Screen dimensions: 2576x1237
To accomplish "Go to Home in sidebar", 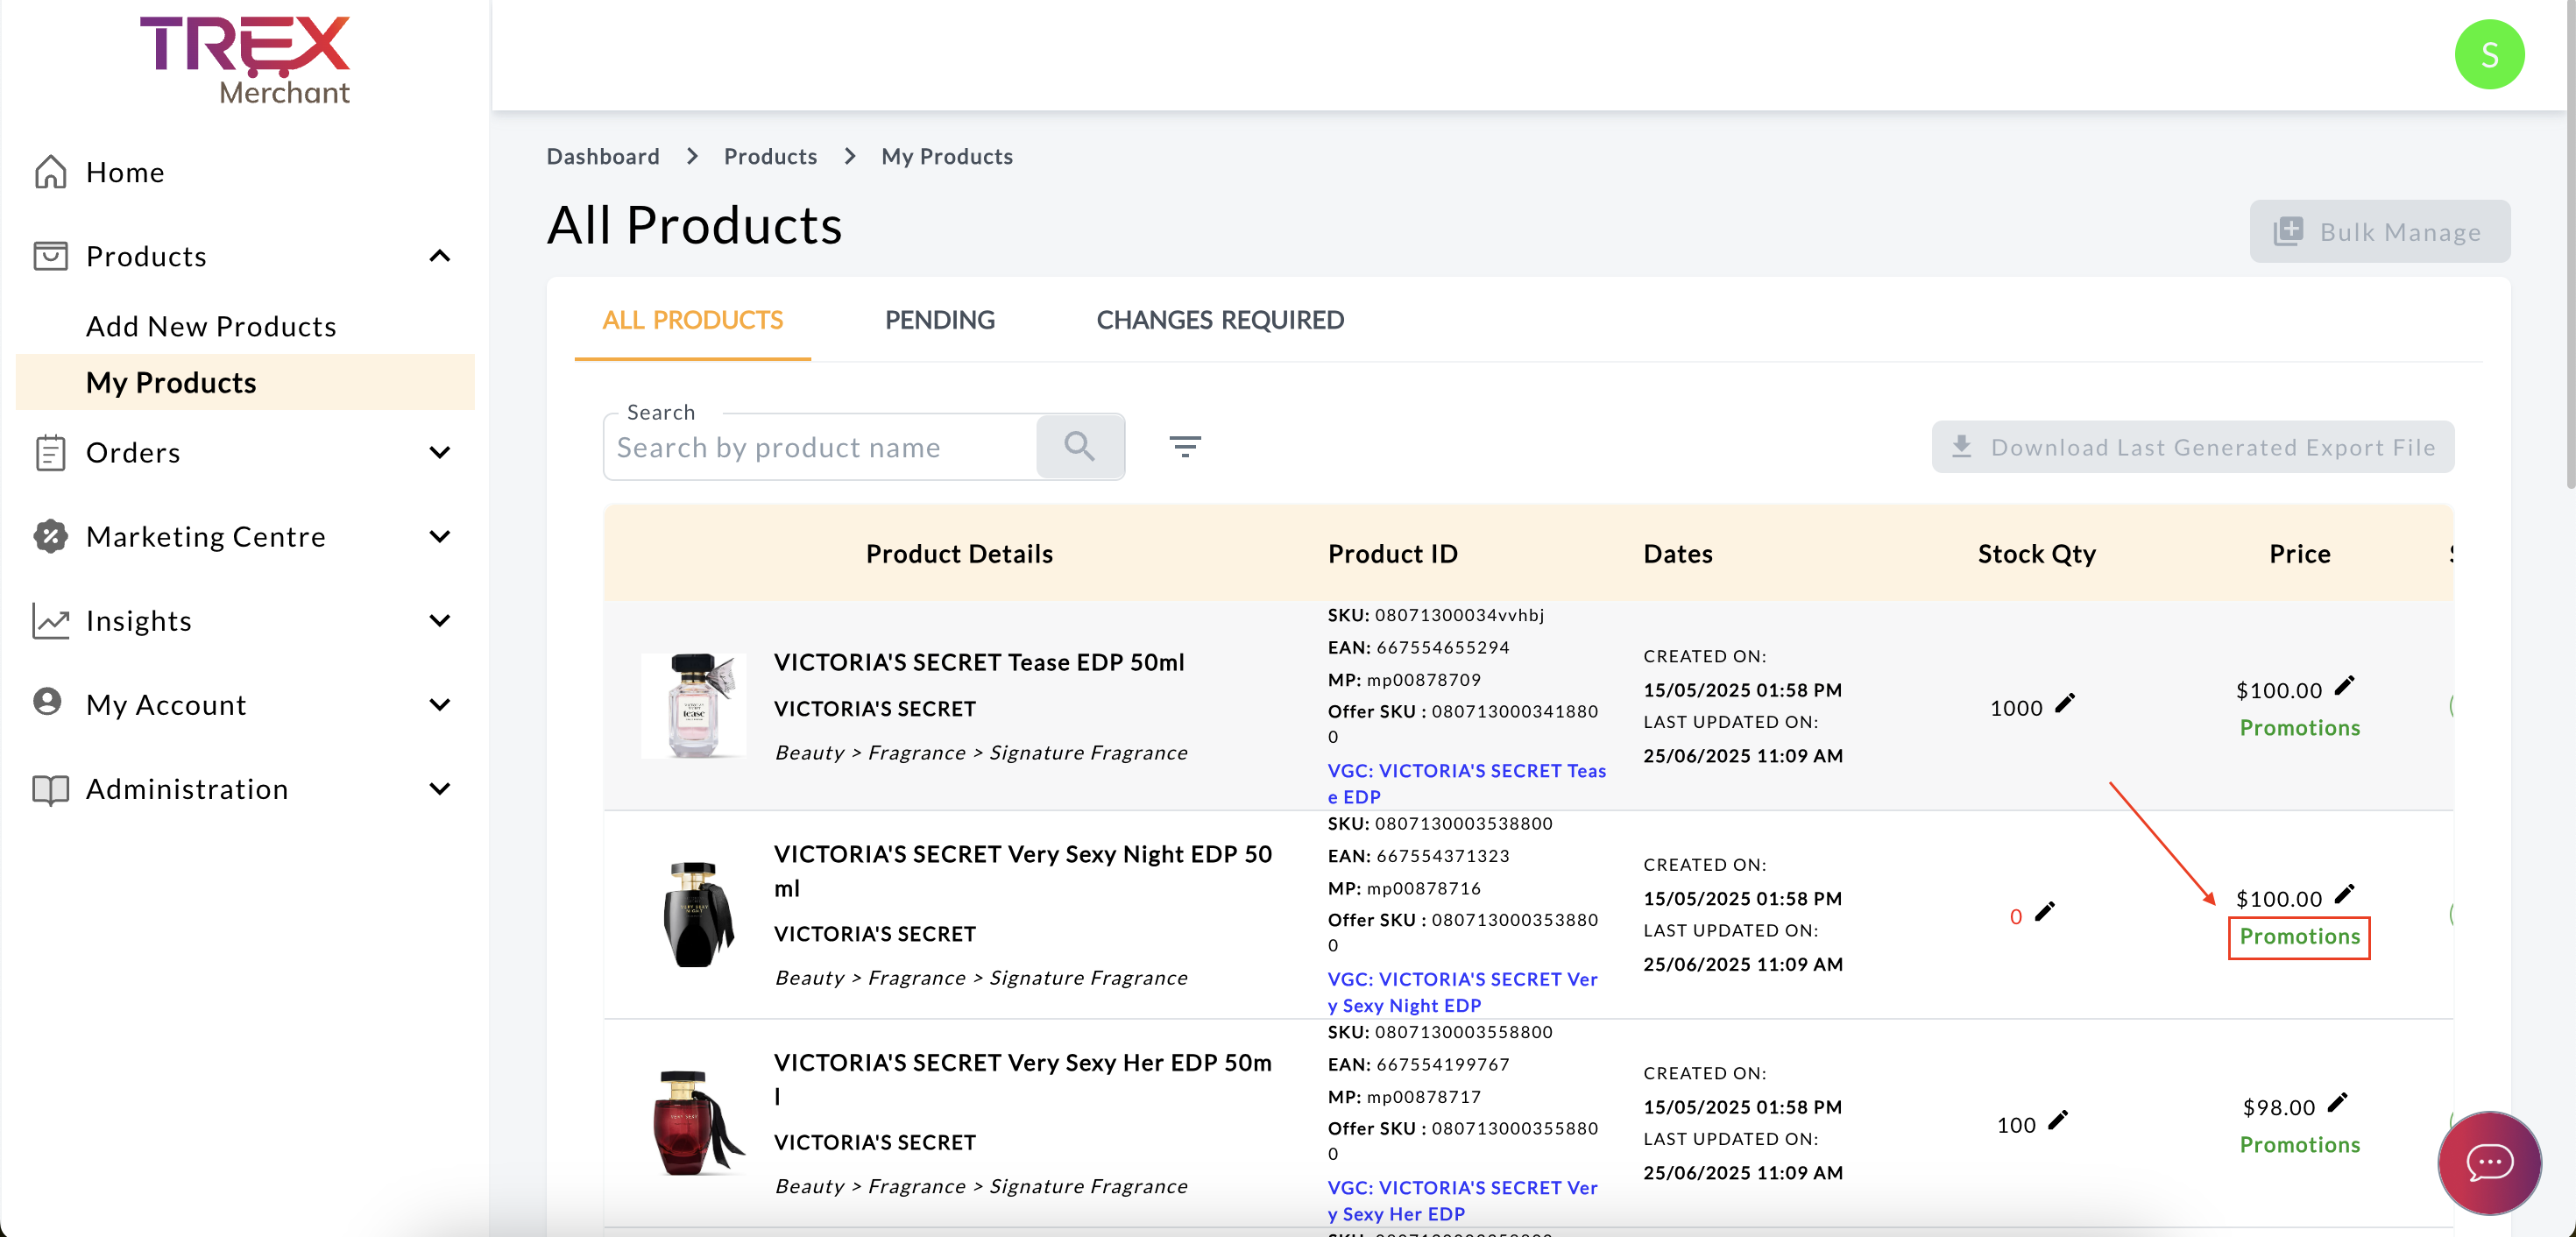I will (x=125, y=172).
